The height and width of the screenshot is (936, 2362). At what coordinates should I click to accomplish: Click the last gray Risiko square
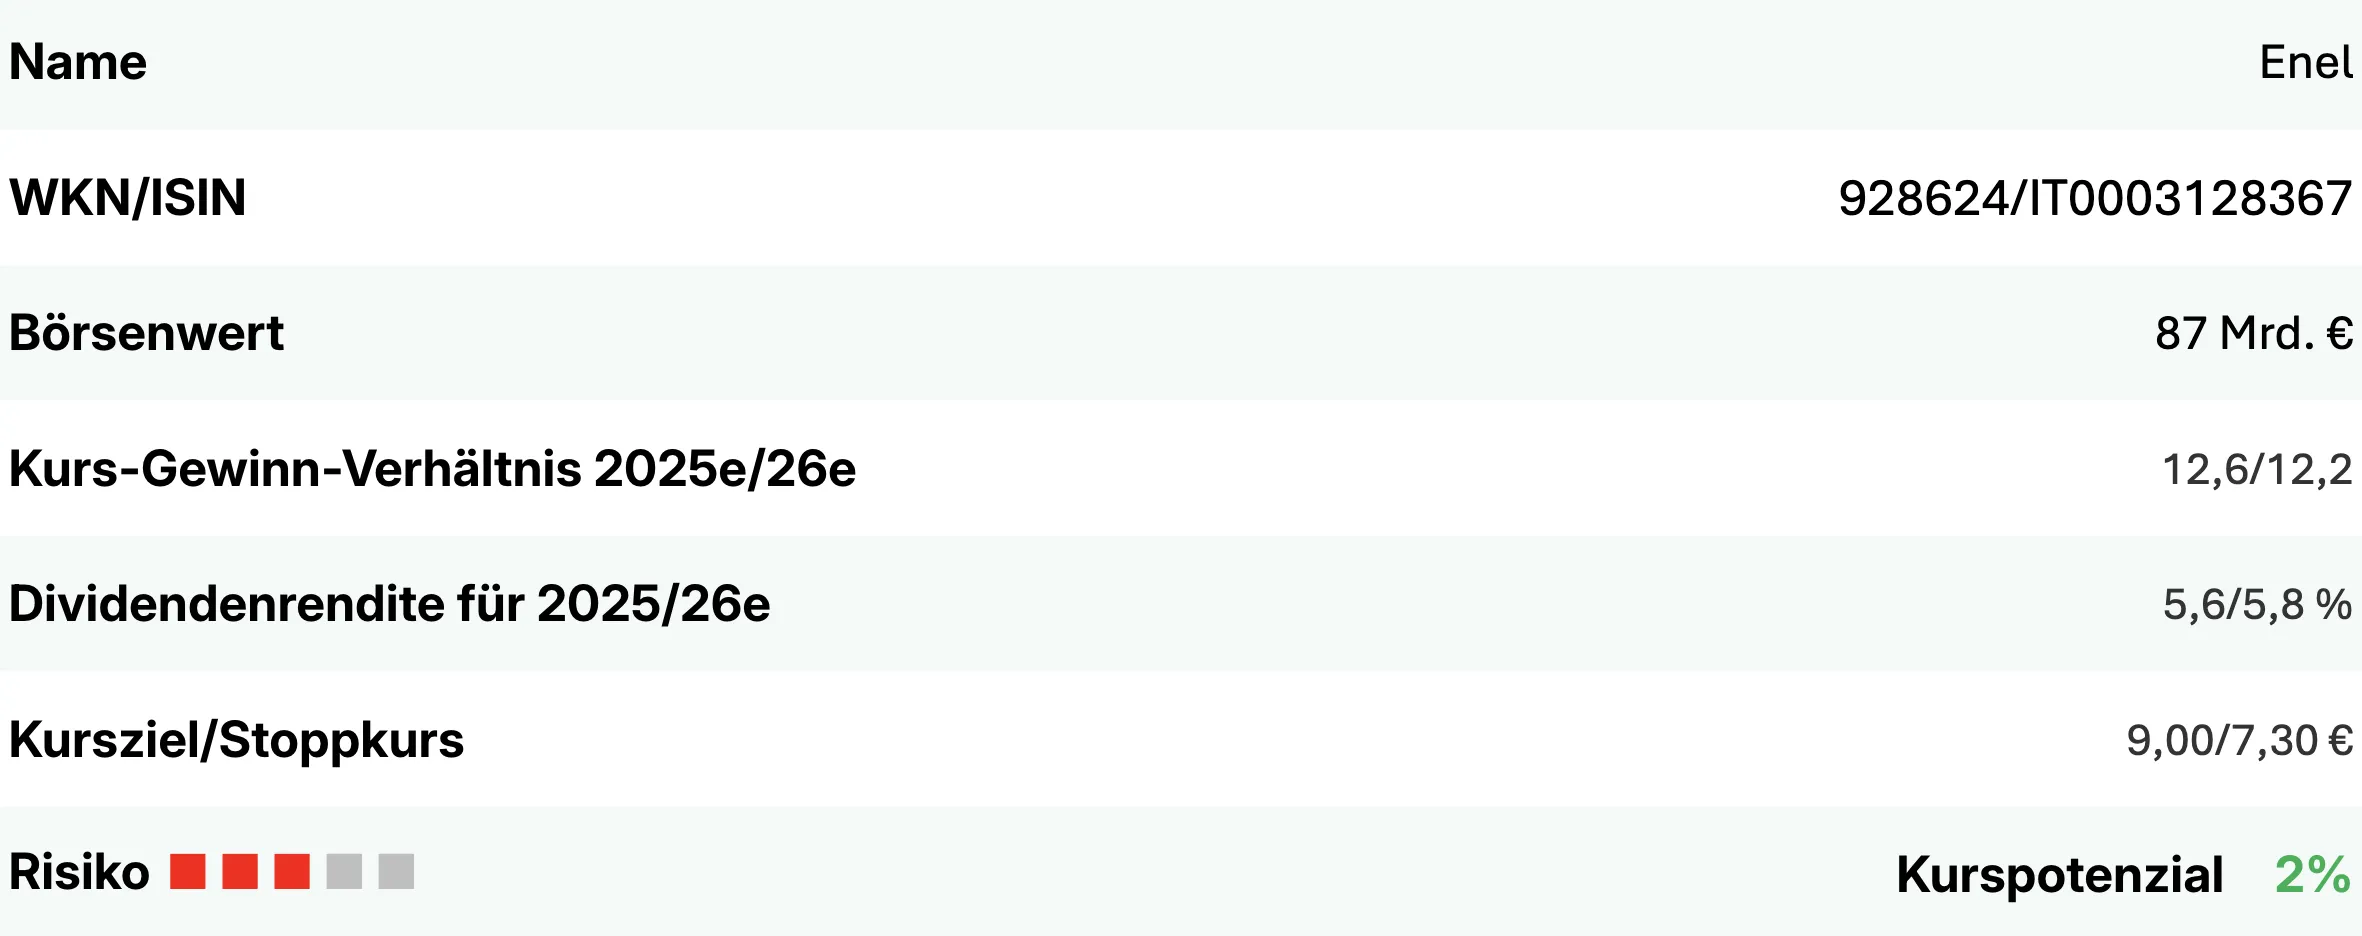(396, 872)
